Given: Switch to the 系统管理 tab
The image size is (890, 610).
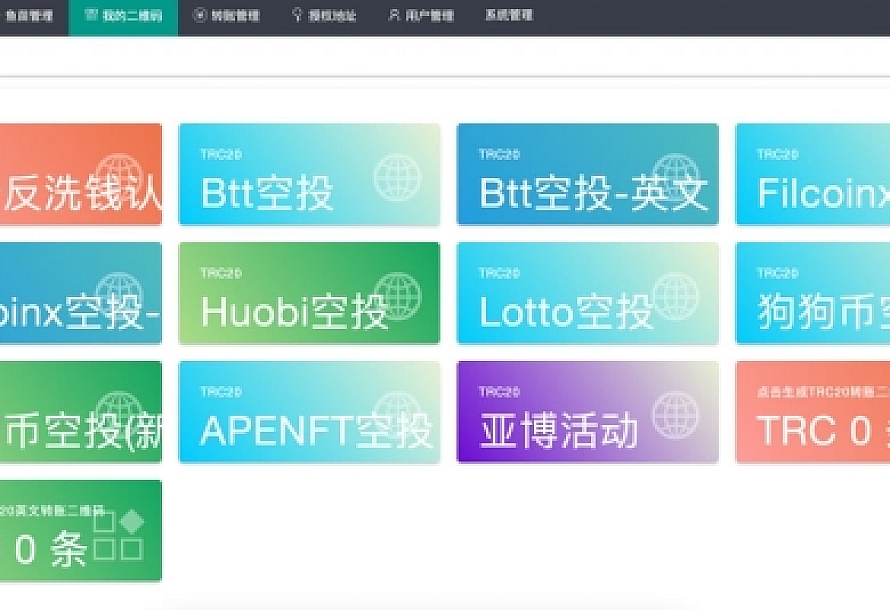Looking at the screenshot, I should coord(508,15).
